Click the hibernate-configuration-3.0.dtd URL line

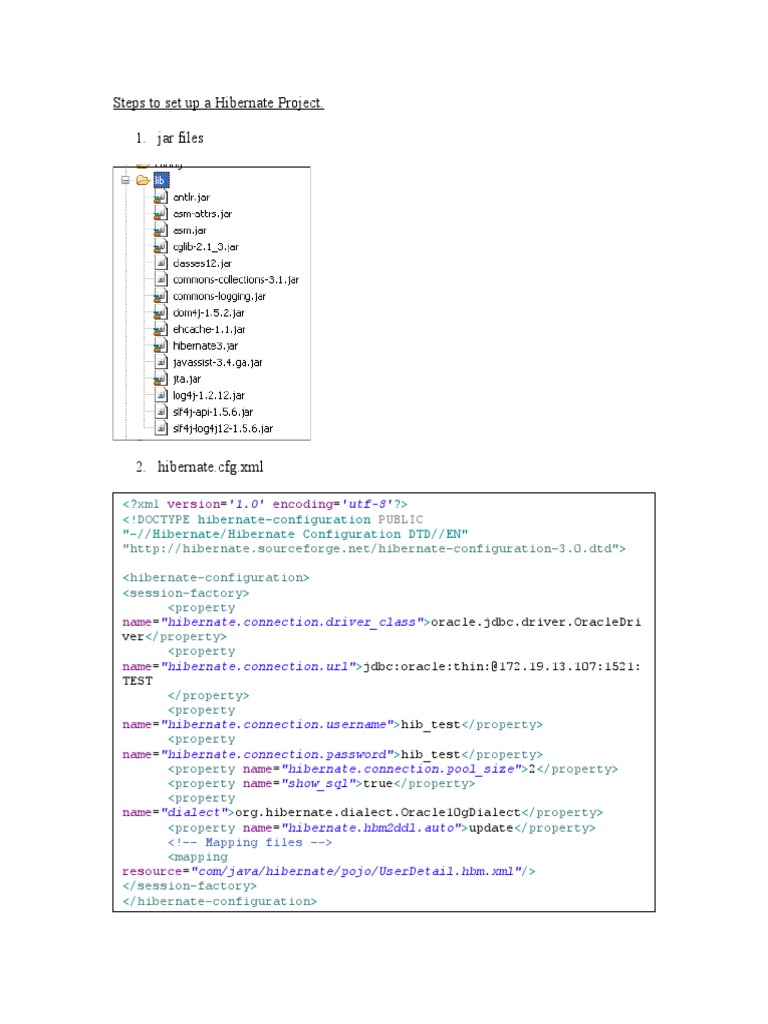click(374, 549)
